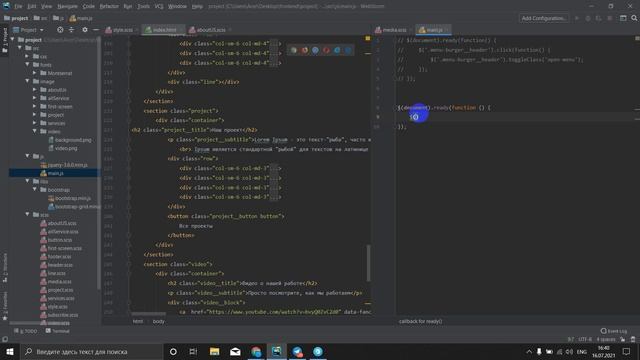Click 'html' in the editor breadcrumb
The height and width of the screenshot is (360, 640).
pyautogui.click(x=138, y=321)
